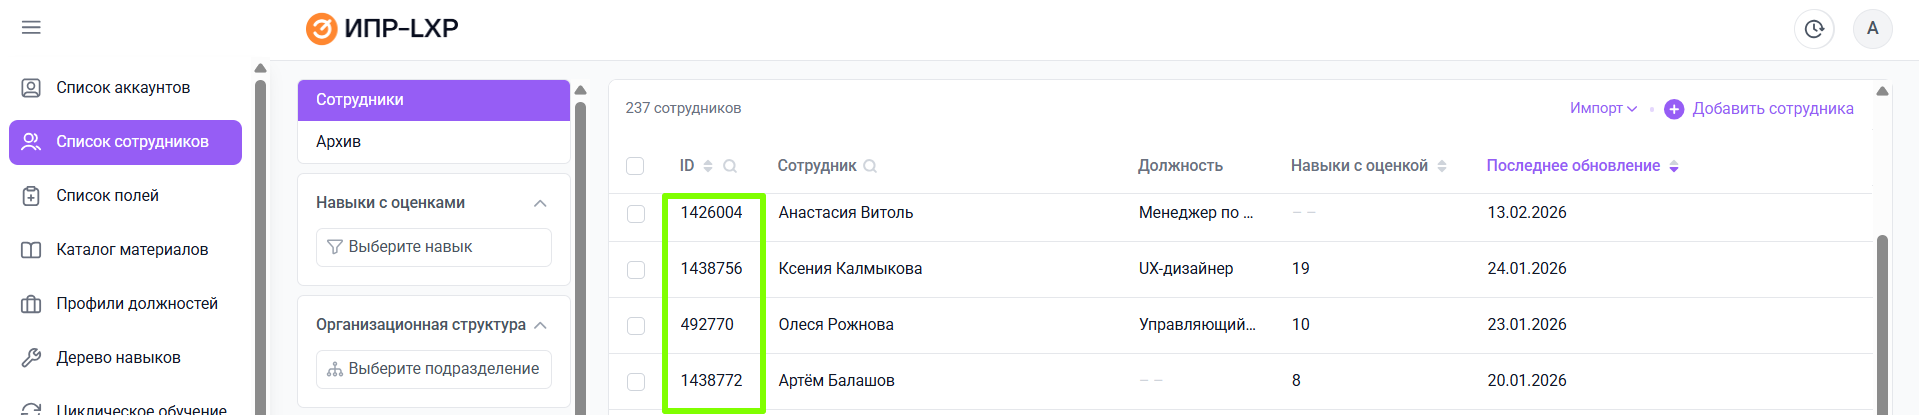
Task: Click the history clock icon
Action: point(1814,29)
